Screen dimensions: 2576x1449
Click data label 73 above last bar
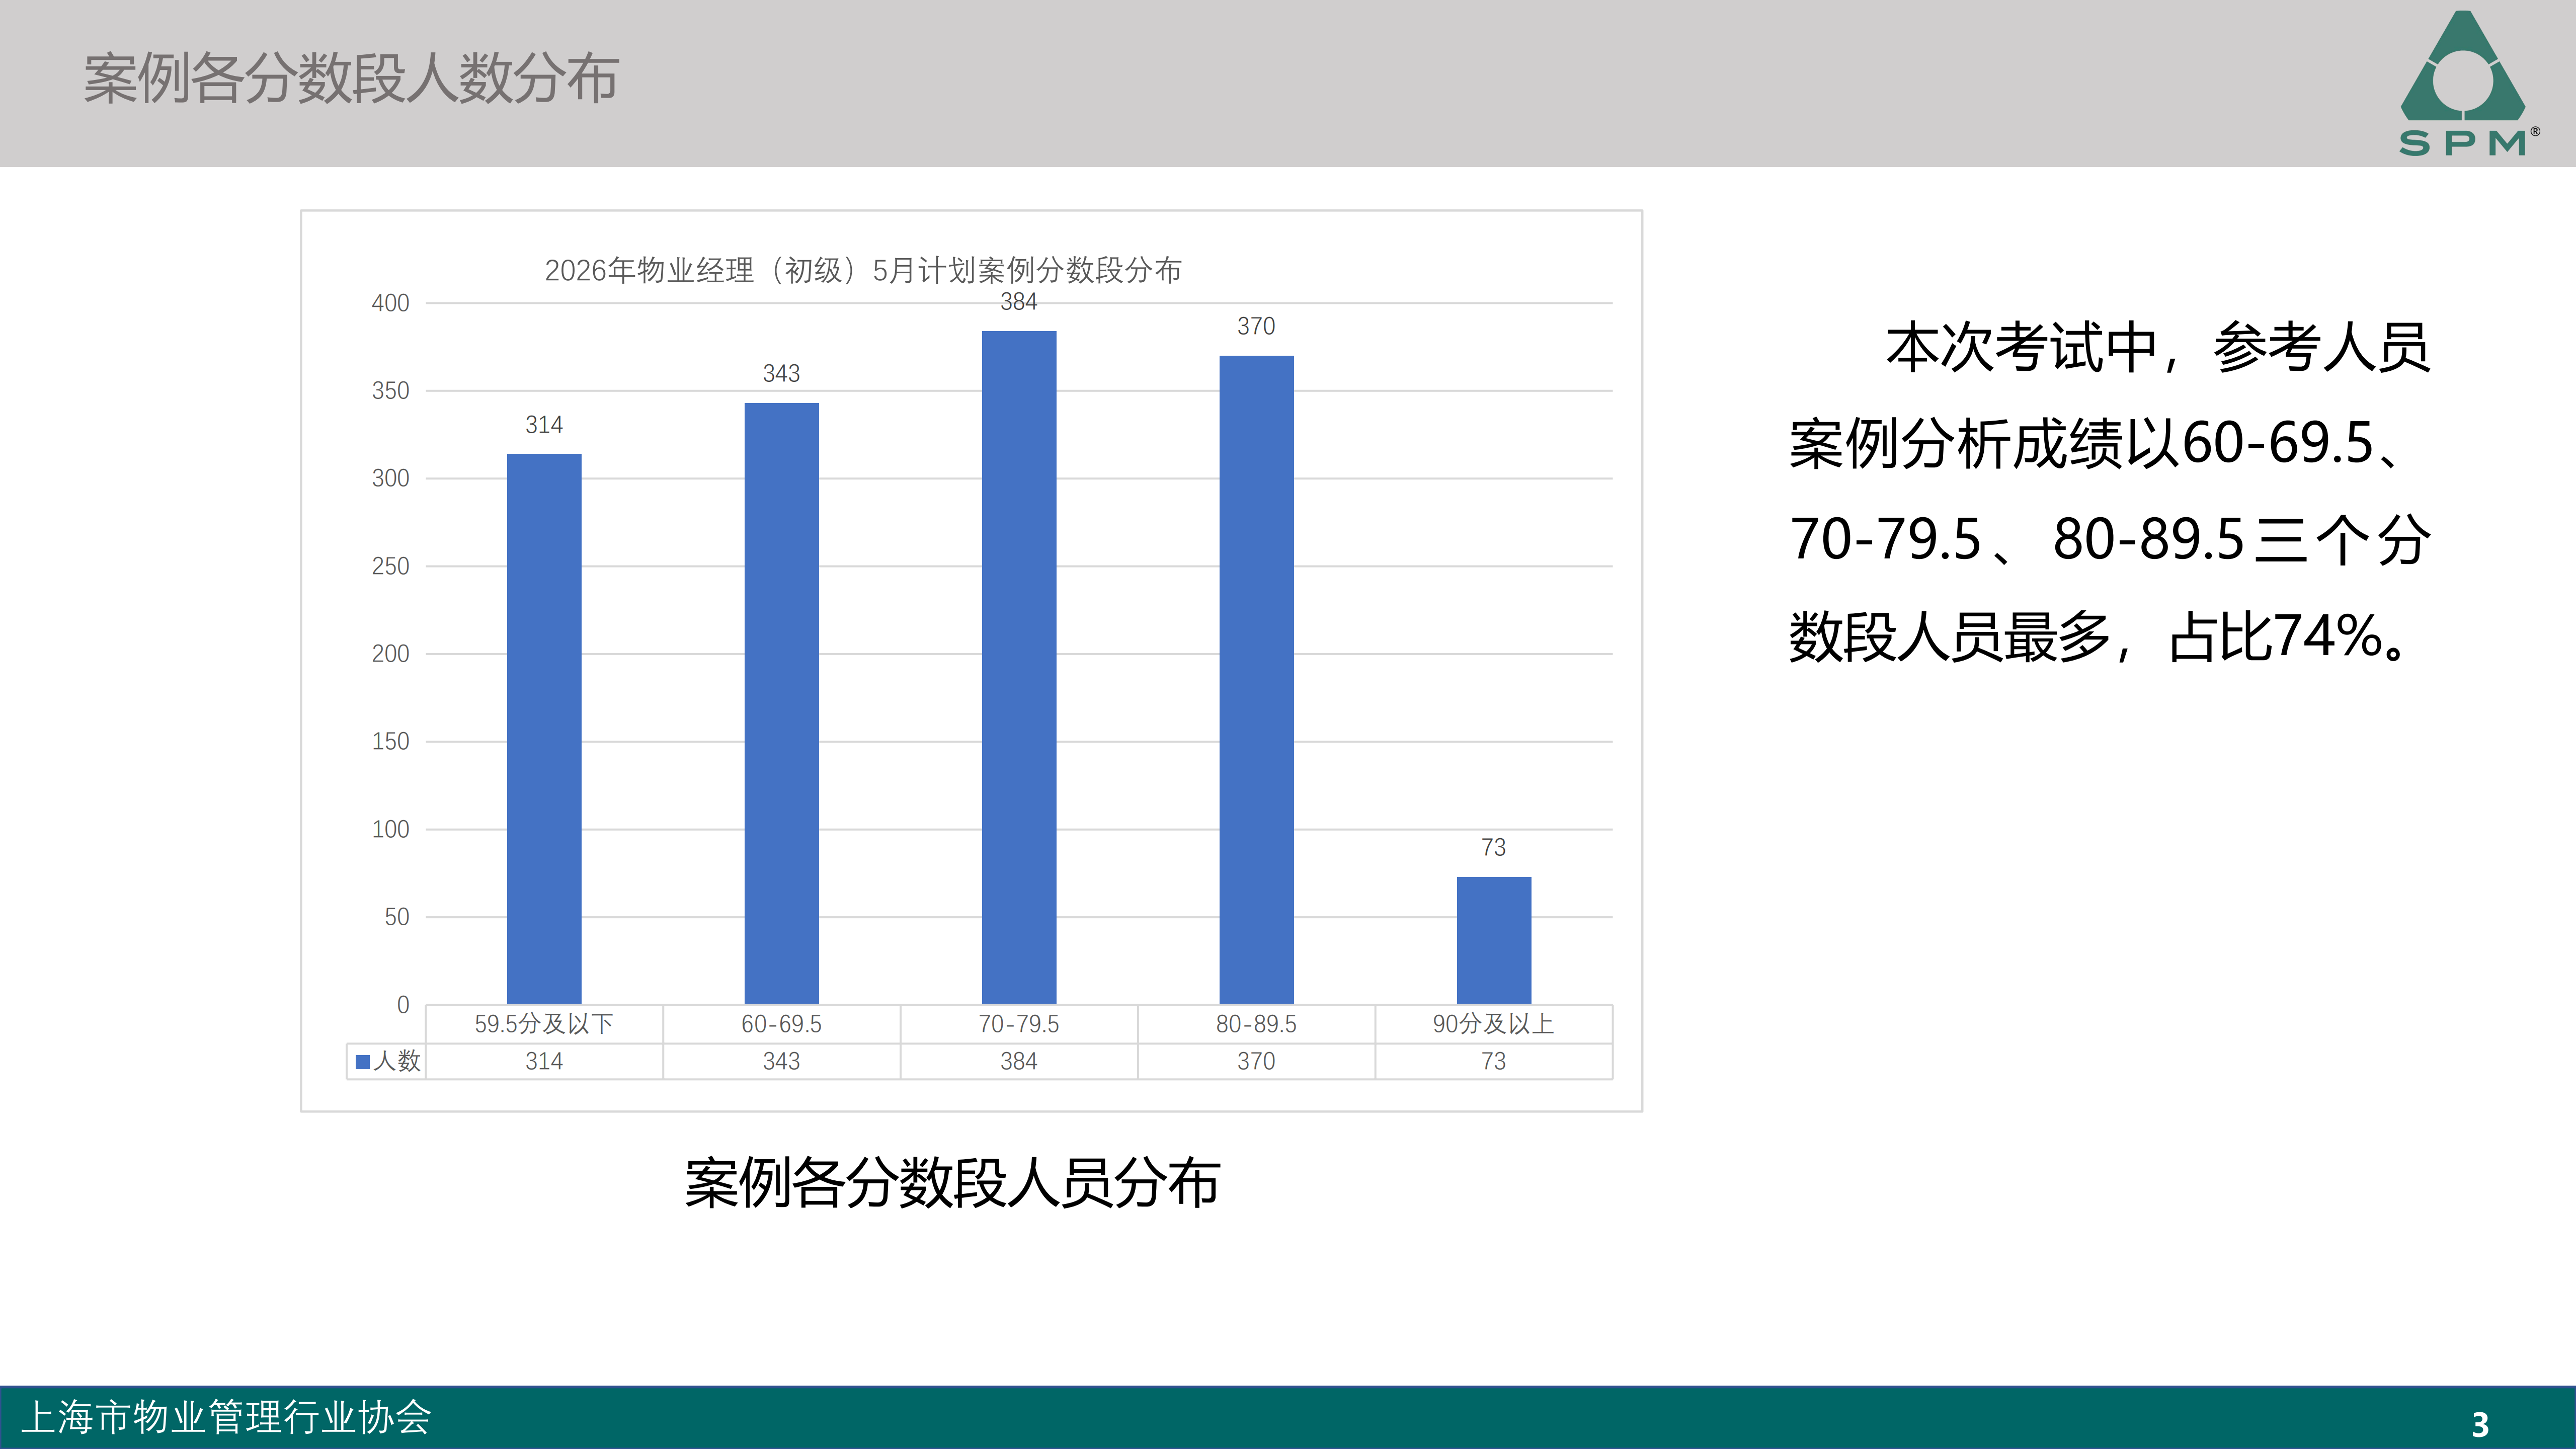pos(1493,848)
